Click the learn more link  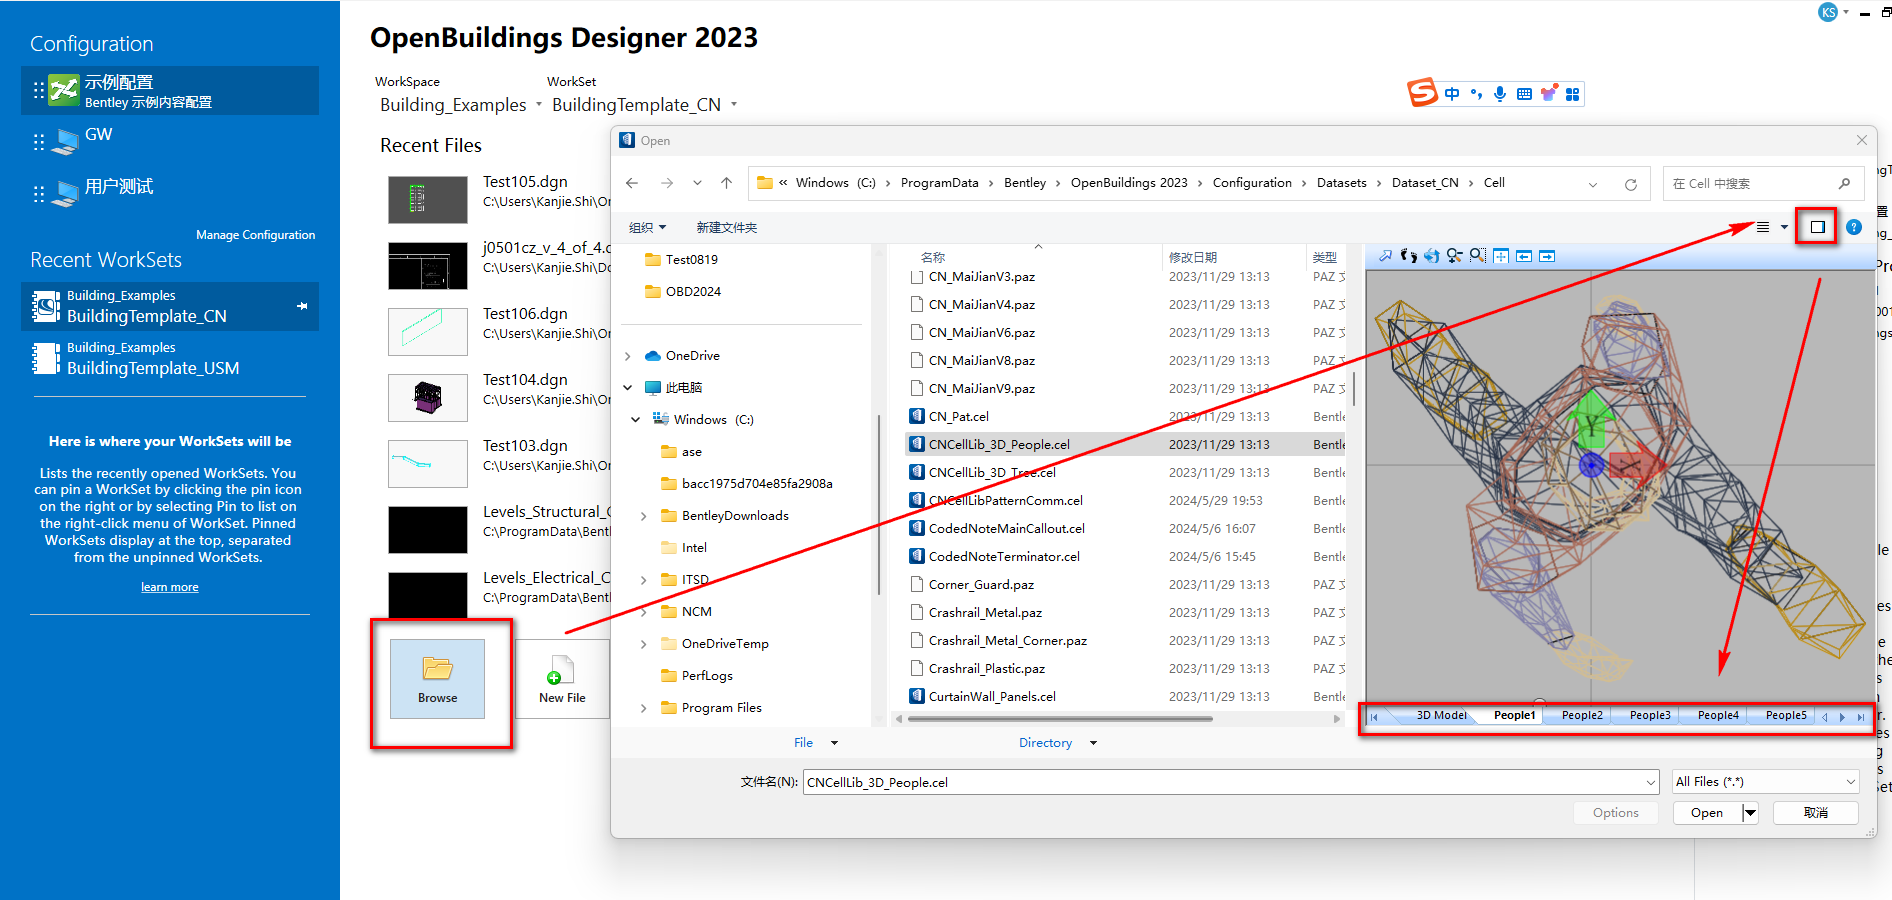click(169, 587)
